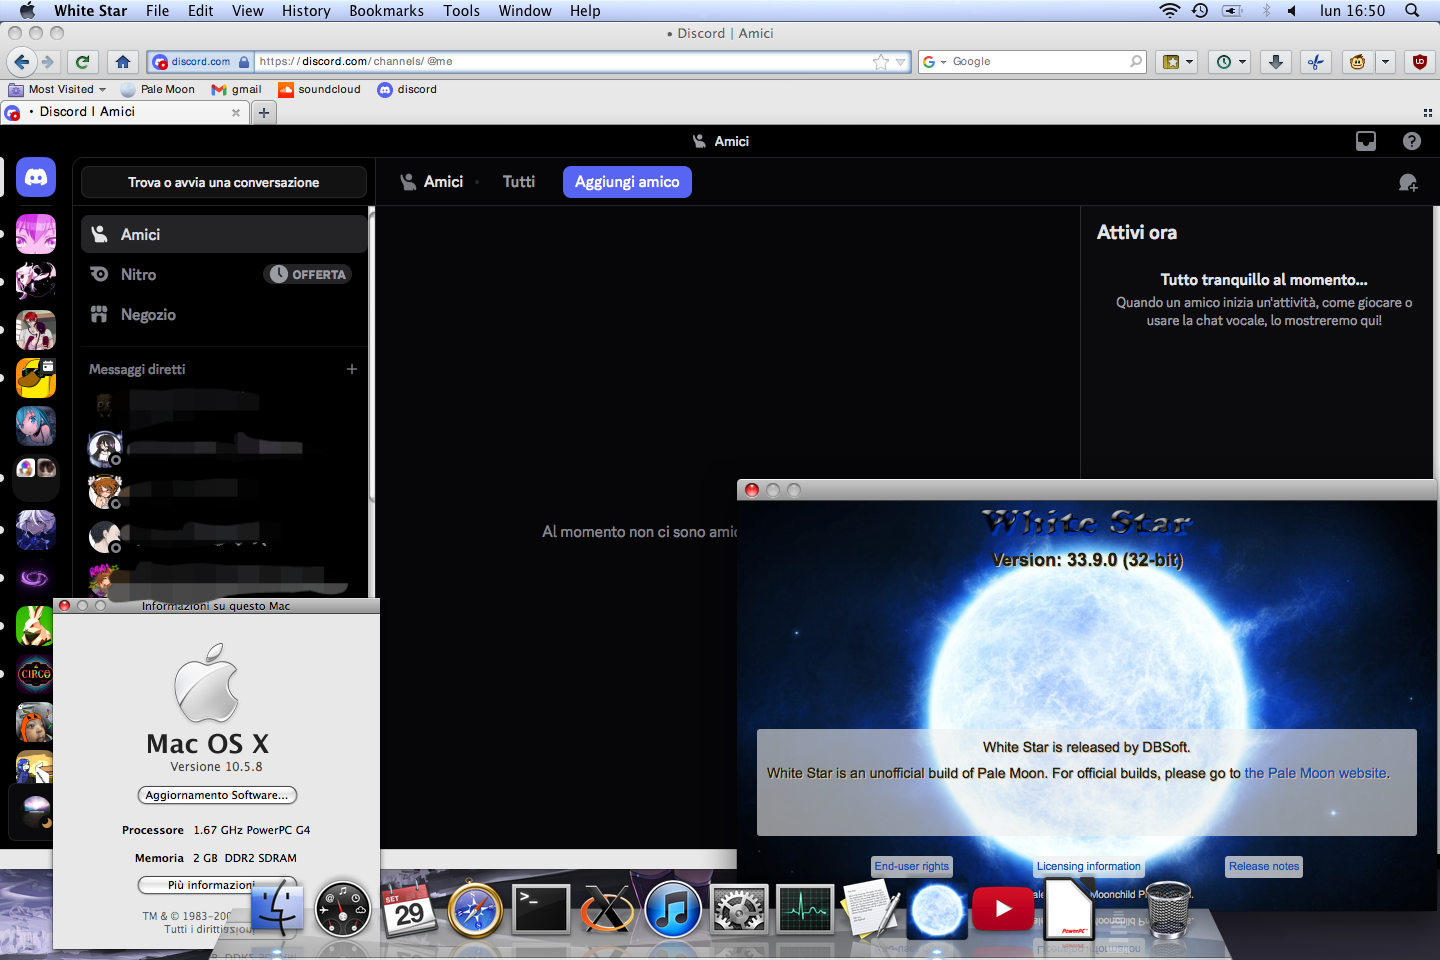The width and height of the screenshot is (1440, 960).
Task: Open the File menu
Action: [157, 11]
